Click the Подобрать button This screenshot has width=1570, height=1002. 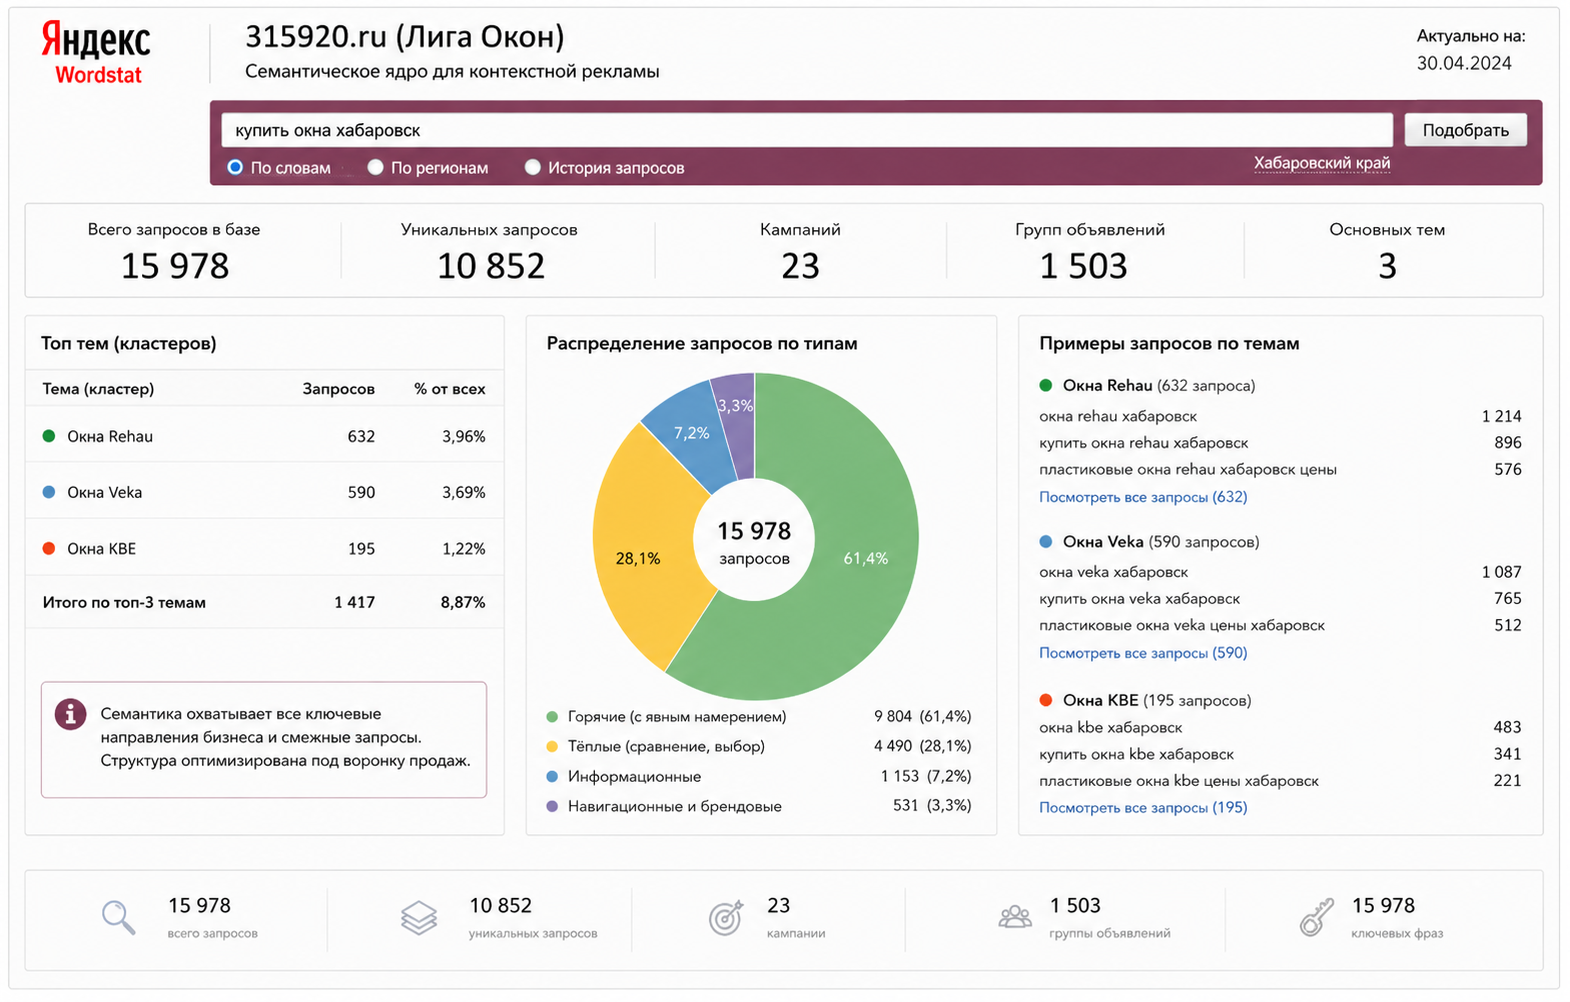point(1465,130)
